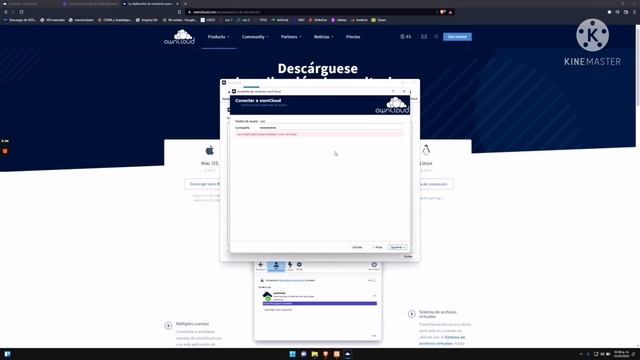Viewport: 640px width, 360px height.
Task: Open the ownCloud taskbar icon
Action: (x=347, y=354)
